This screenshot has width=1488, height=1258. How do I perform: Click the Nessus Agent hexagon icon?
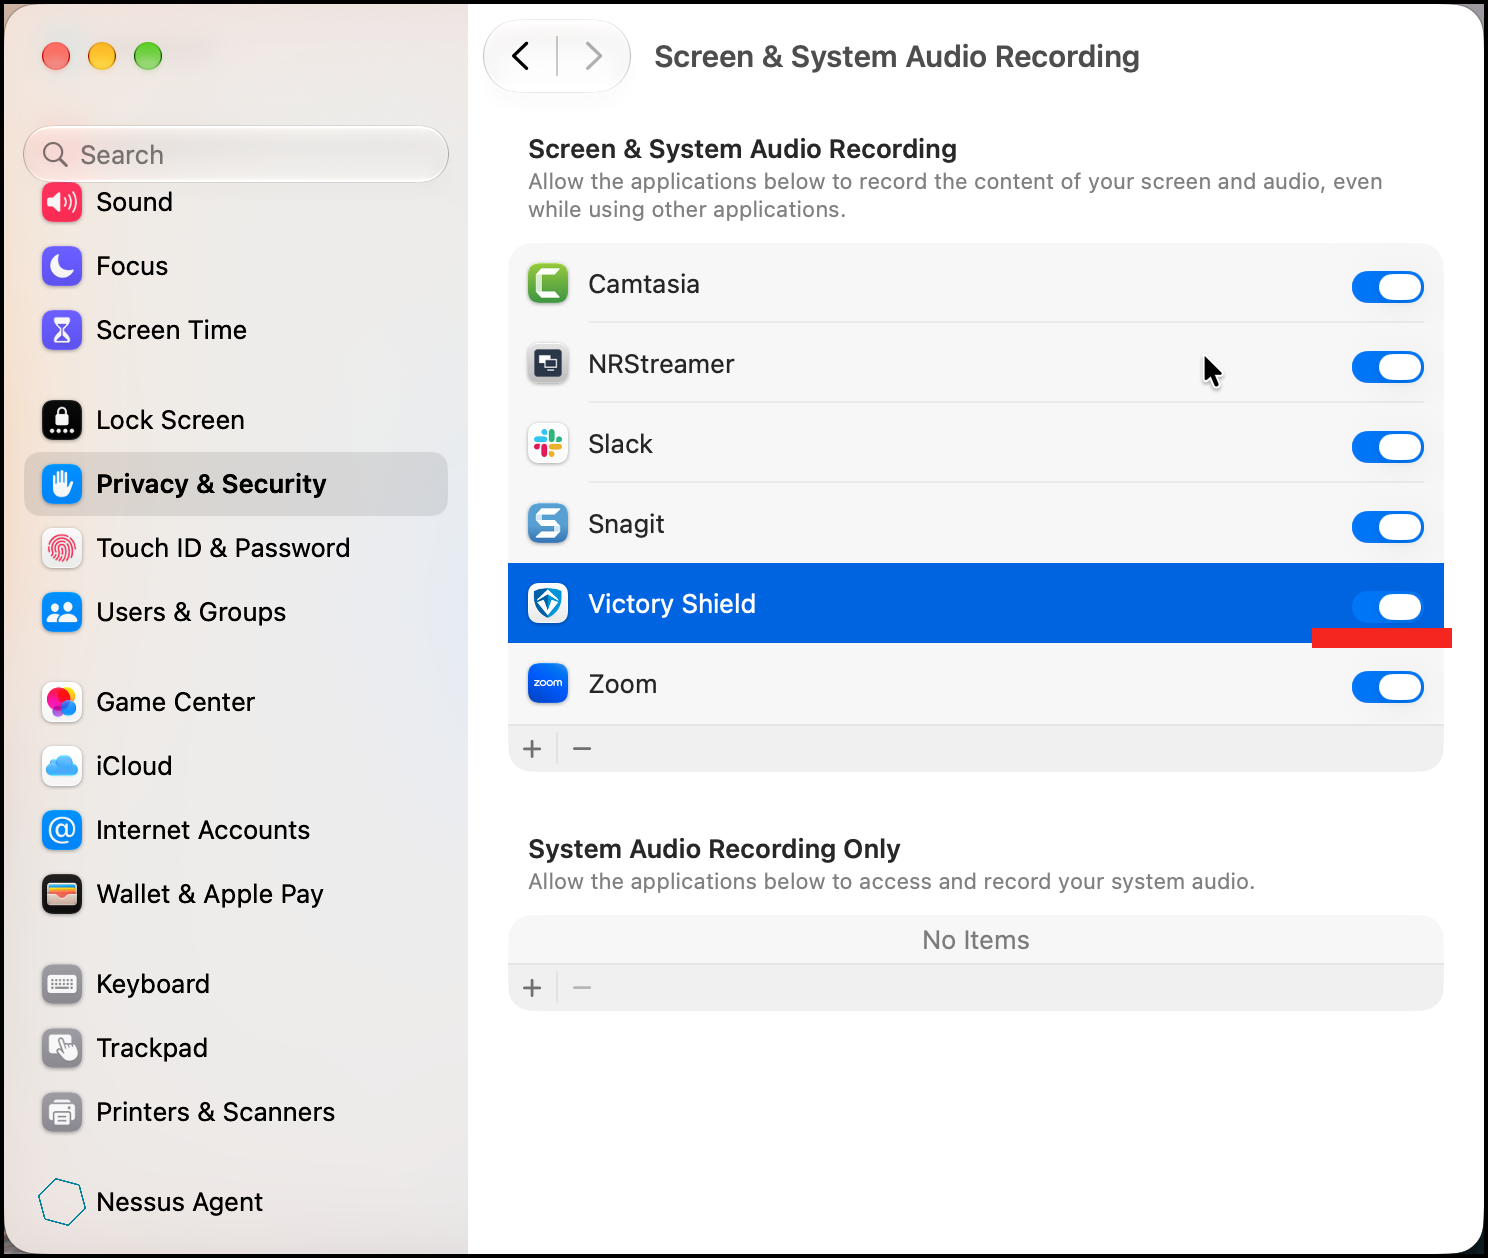(62, 1202)
